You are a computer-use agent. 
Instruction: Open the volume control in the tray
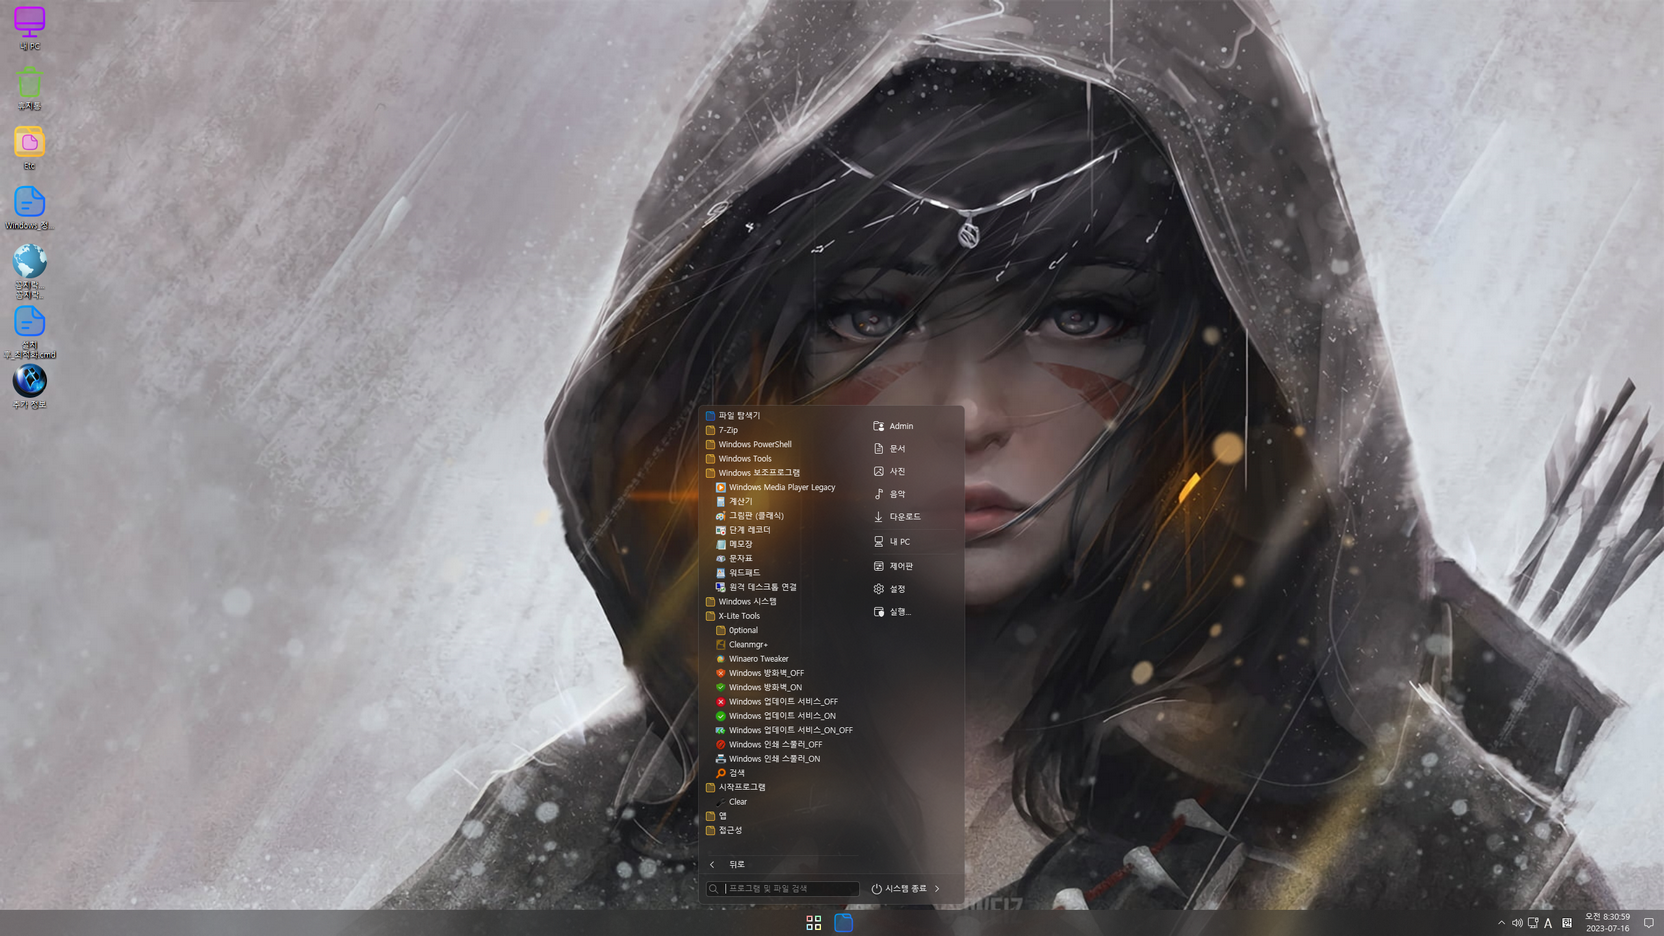[x=1517, y=923]
